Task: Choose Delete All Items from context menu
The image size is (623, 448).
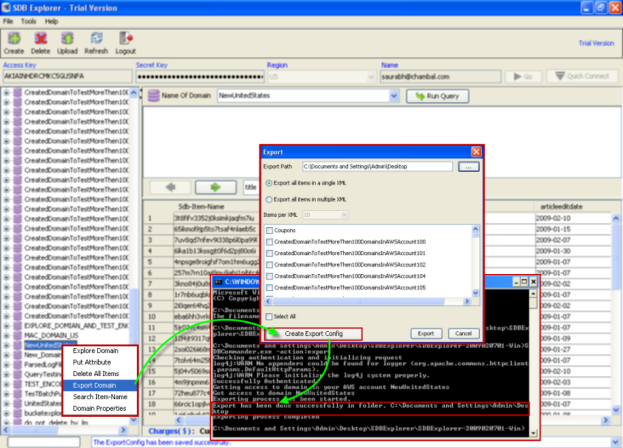Action: click(x=96, y=374)
